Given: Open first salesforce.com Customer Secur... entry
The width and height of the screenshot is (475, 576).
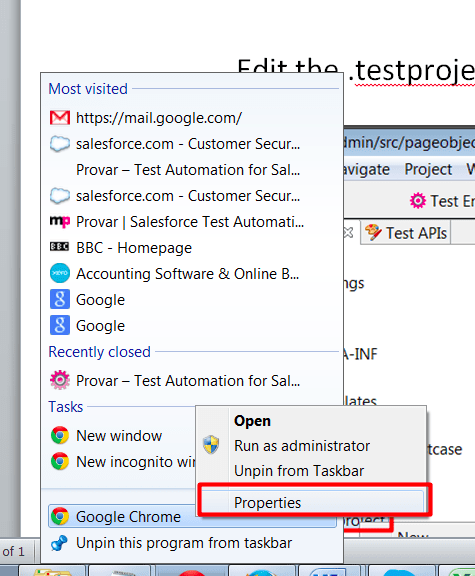Looking at the screenshot, I should 192,144.
